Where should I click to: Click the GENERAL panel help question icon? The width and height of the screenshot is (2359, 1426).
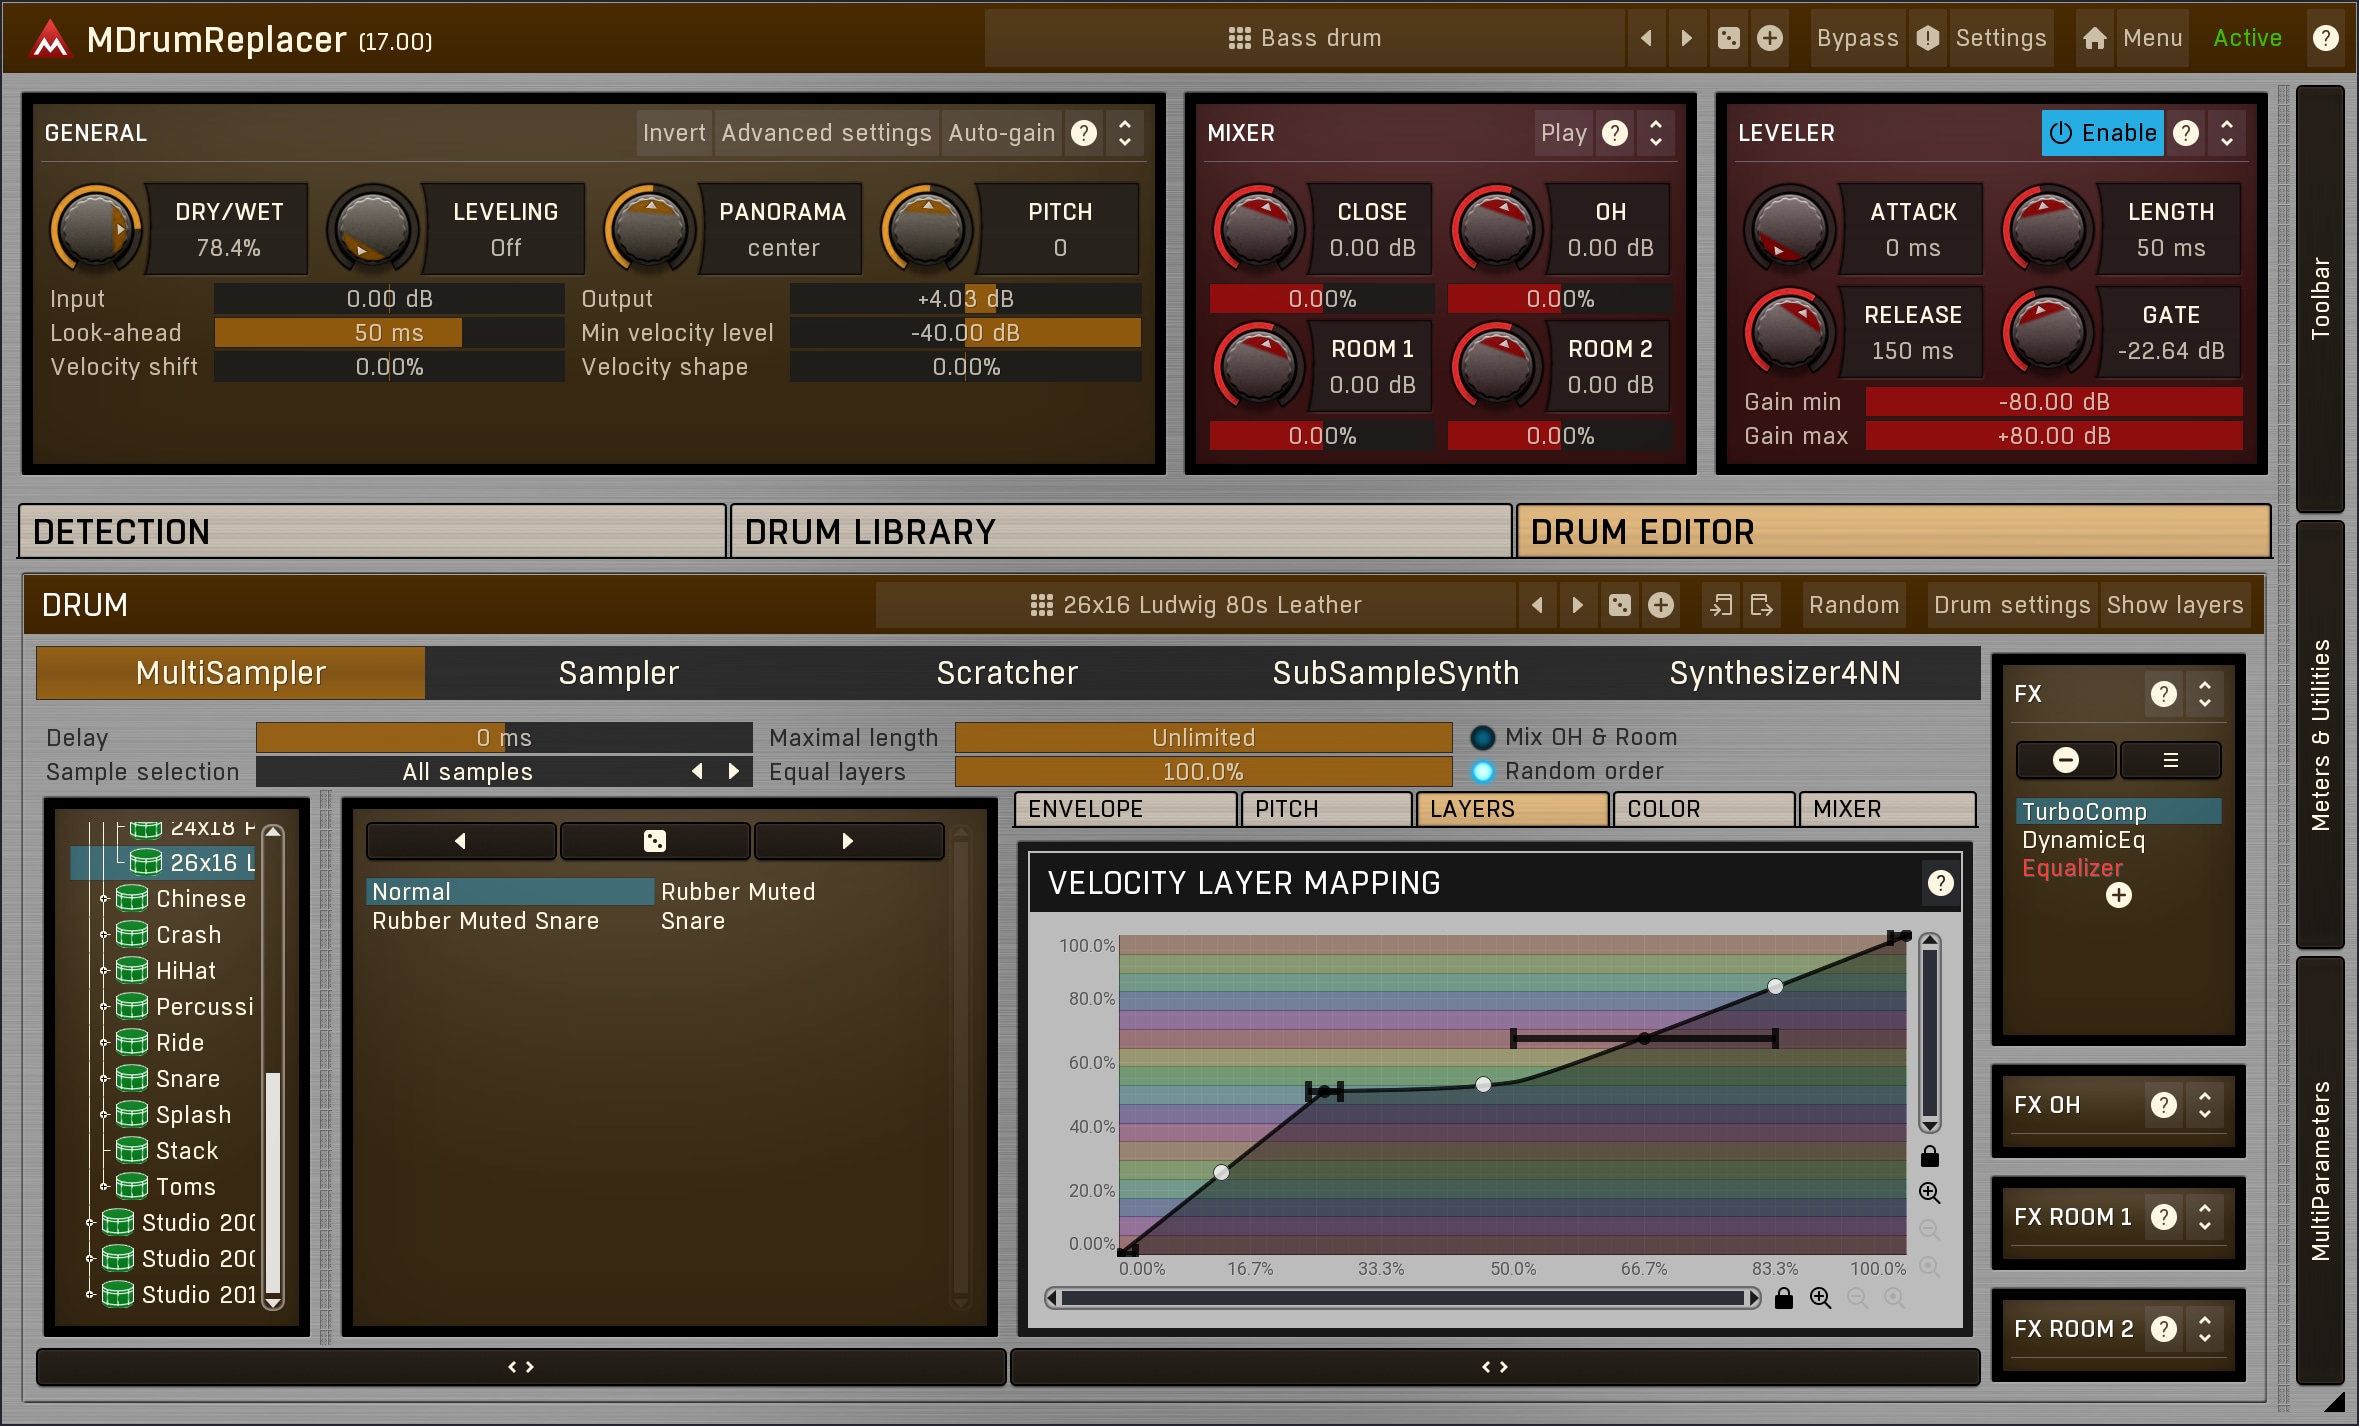1084,133
